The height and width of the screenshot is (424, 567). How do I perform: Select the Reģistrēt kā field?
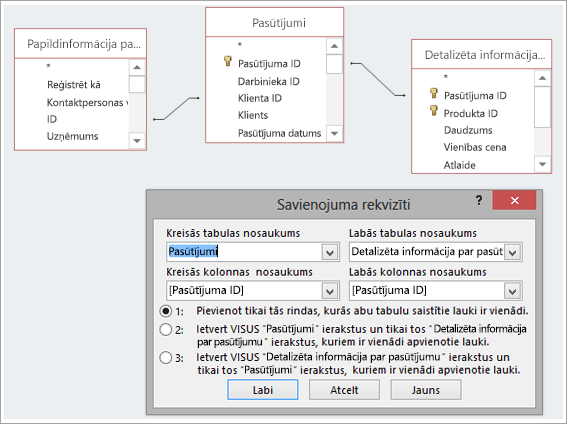[x=74, y=85]
